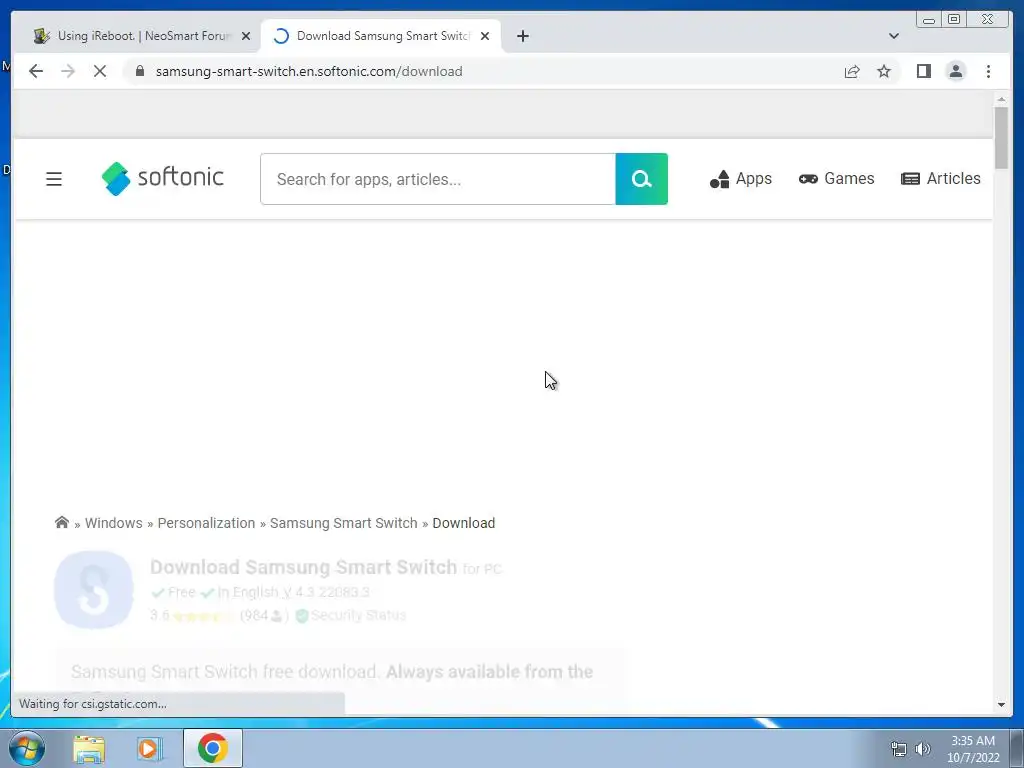This screenshot has width=1024, height=768.
Task: Open a new tab with plus button
Action: coord(522,36)
